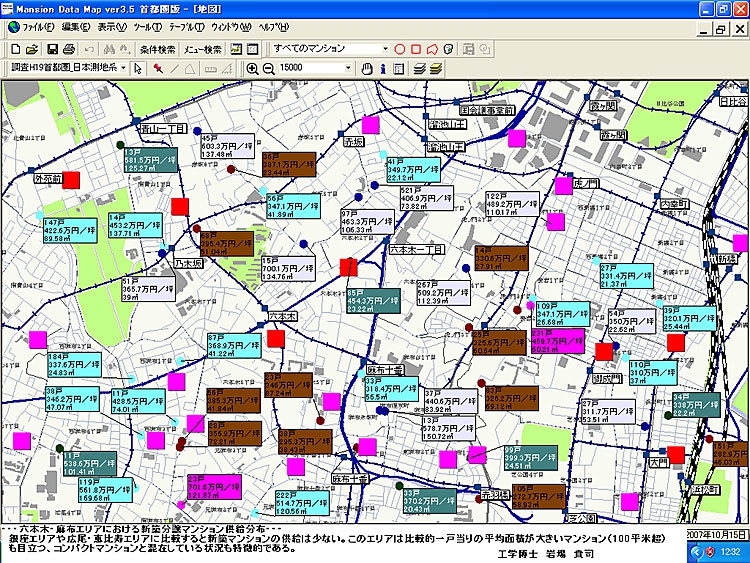Open a file with the folder icon
The image size is (750, 563).
coord(30,49)
